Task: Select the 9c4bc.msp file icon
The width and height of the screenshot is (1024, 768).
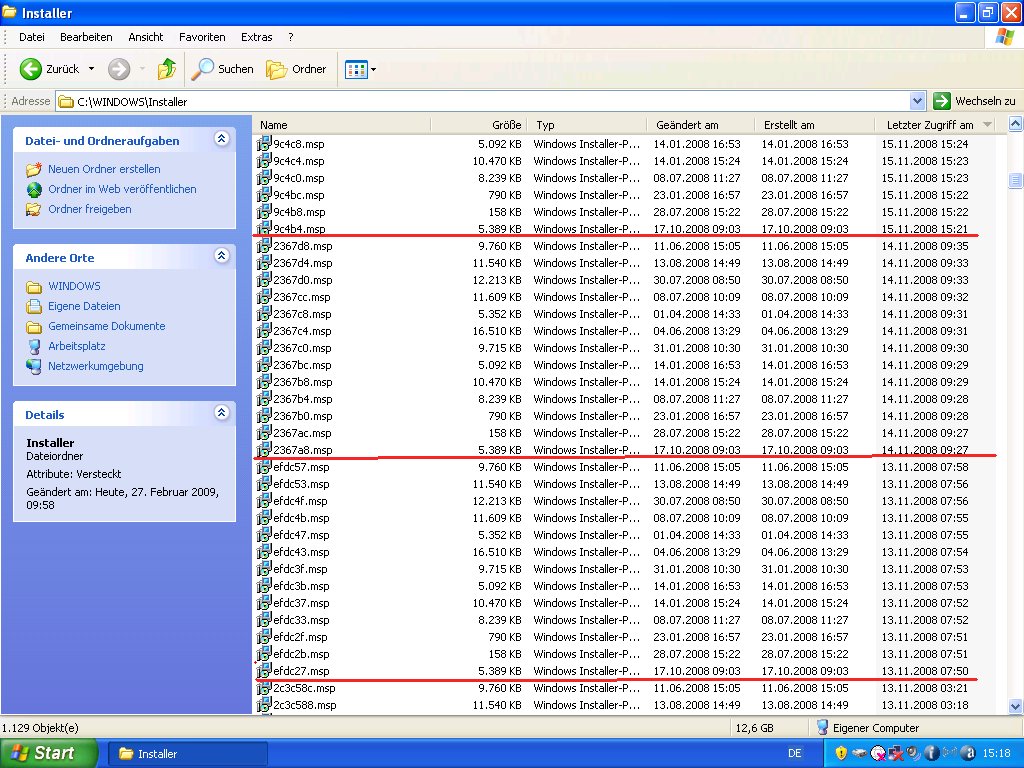Action: 264,195
